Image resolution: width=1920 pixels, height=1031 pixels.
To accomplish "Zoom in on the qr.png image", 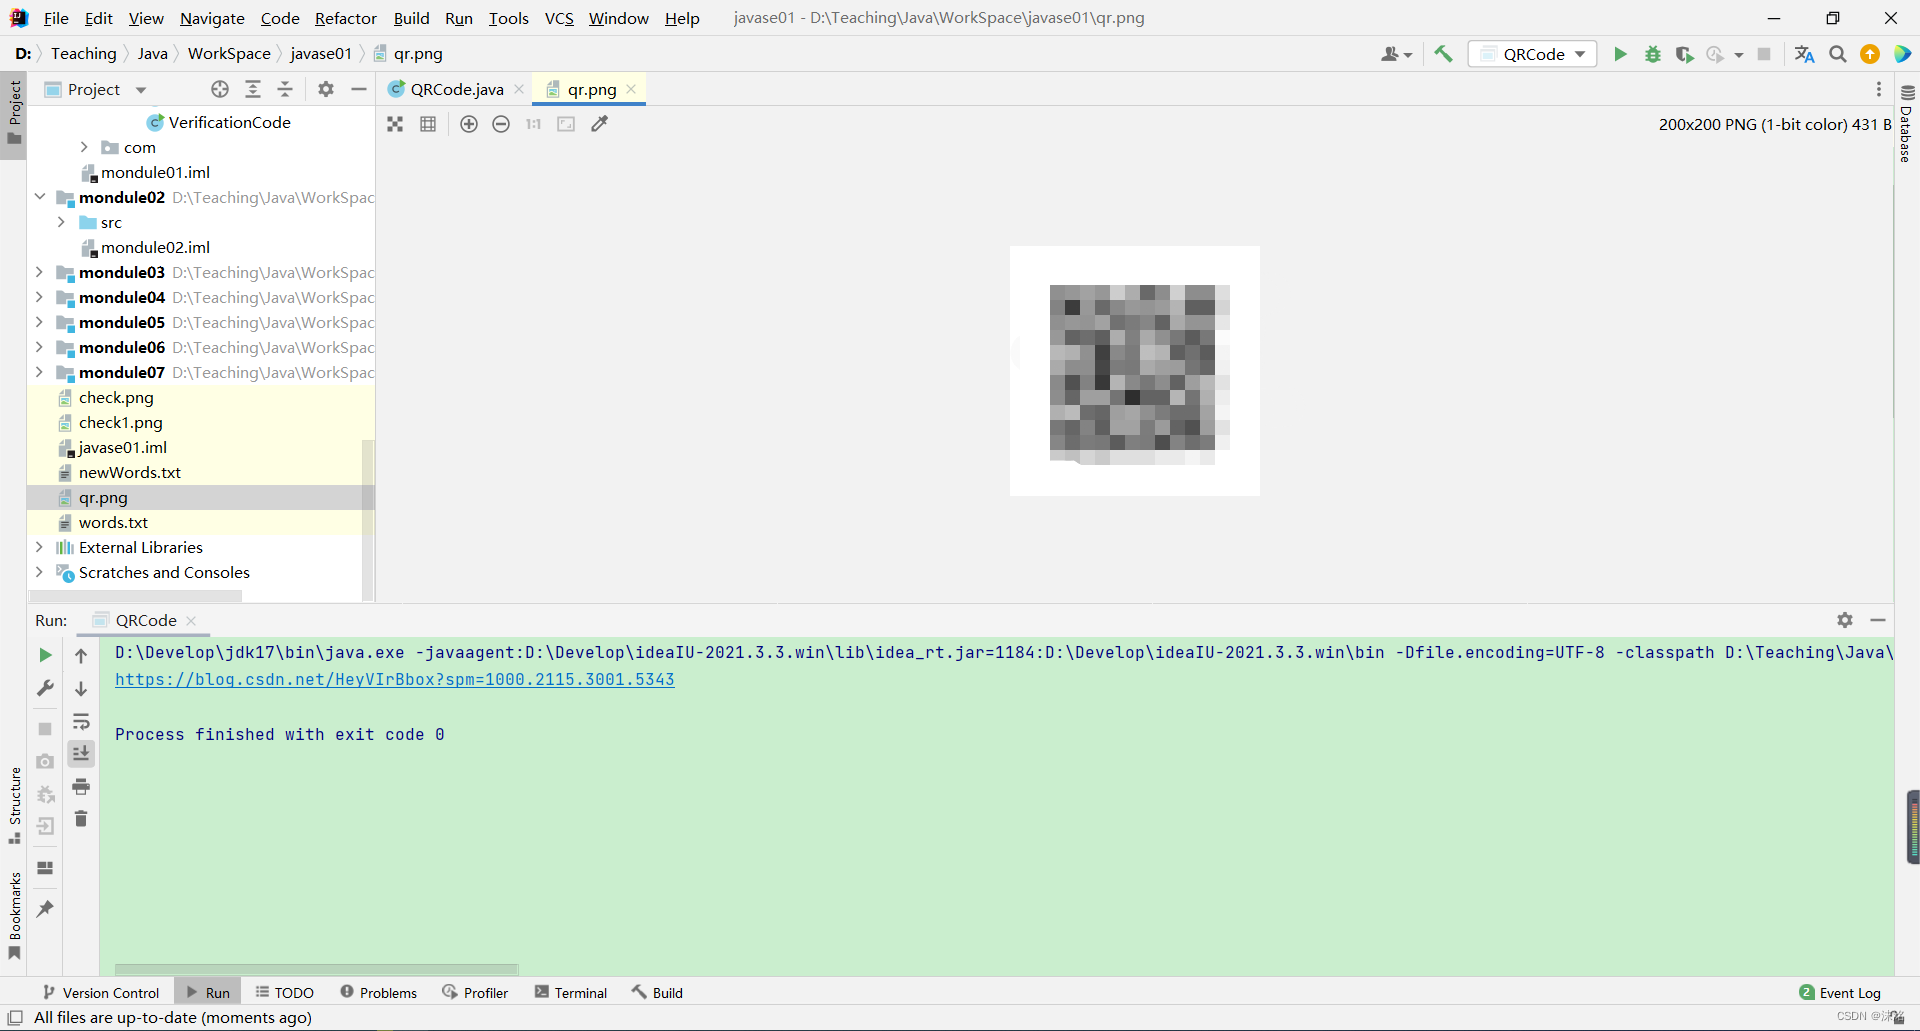I will pos(469,123).
